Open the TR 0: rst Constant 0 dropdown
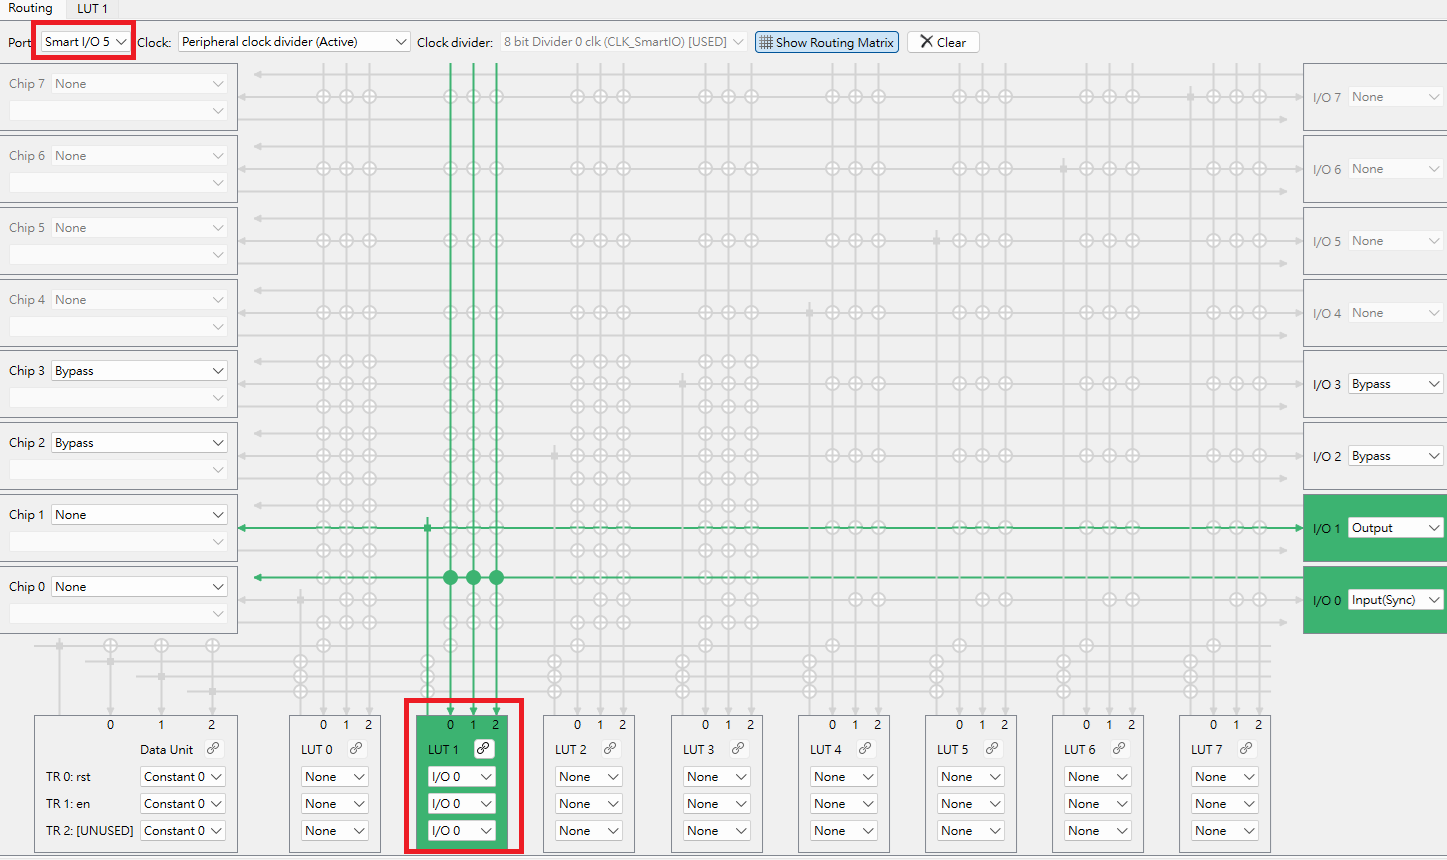 183,777
